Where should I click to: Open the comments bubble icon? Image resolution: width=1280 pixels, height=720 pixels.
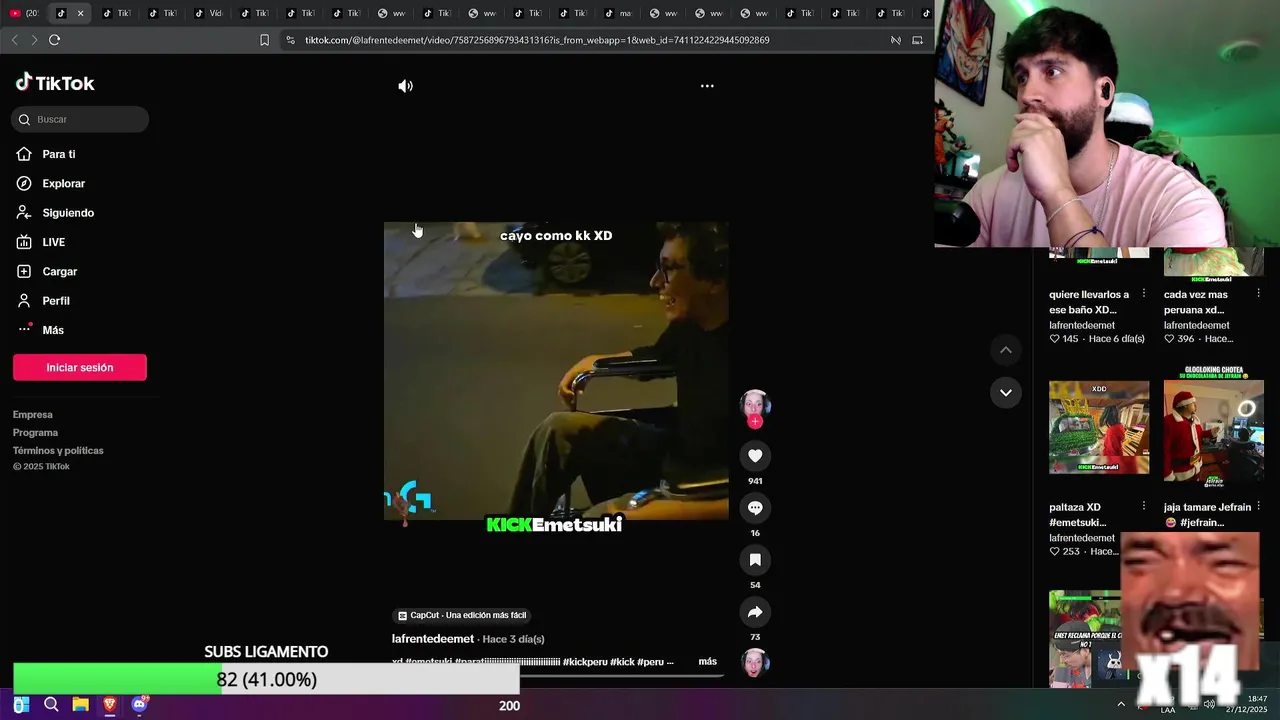[x=755, y=508]
